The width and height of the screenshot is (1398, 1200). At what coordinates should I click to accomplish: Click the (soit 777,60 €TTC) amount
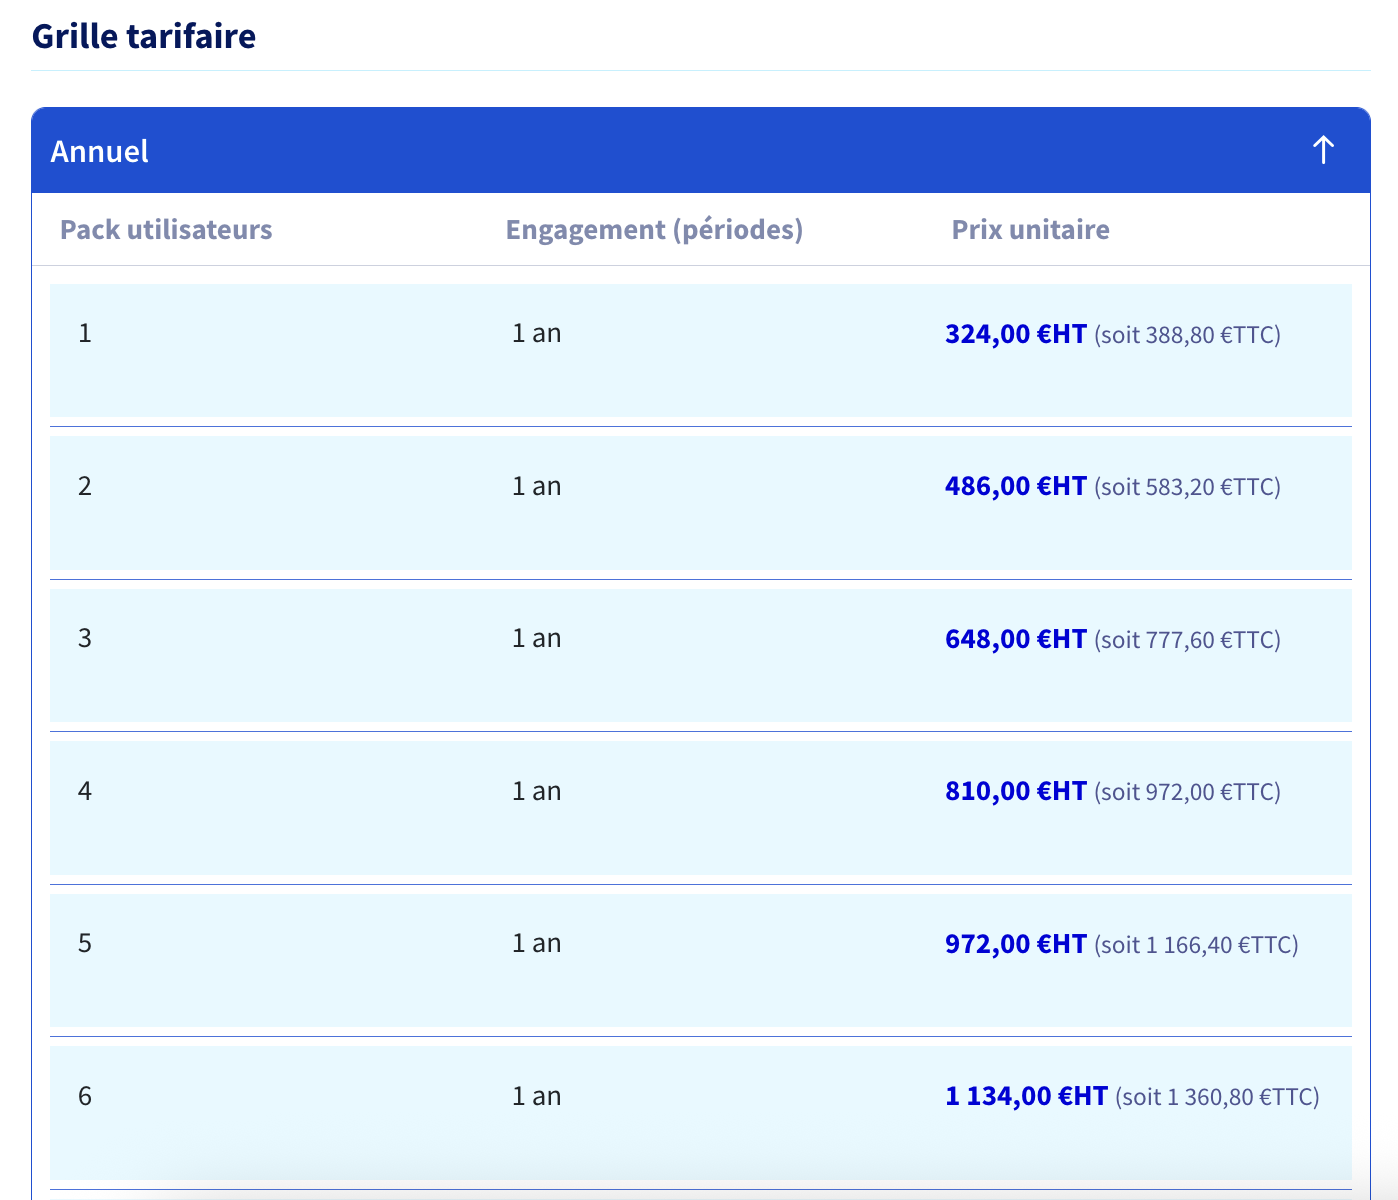pyautogui.click(x=1187, y=640)
